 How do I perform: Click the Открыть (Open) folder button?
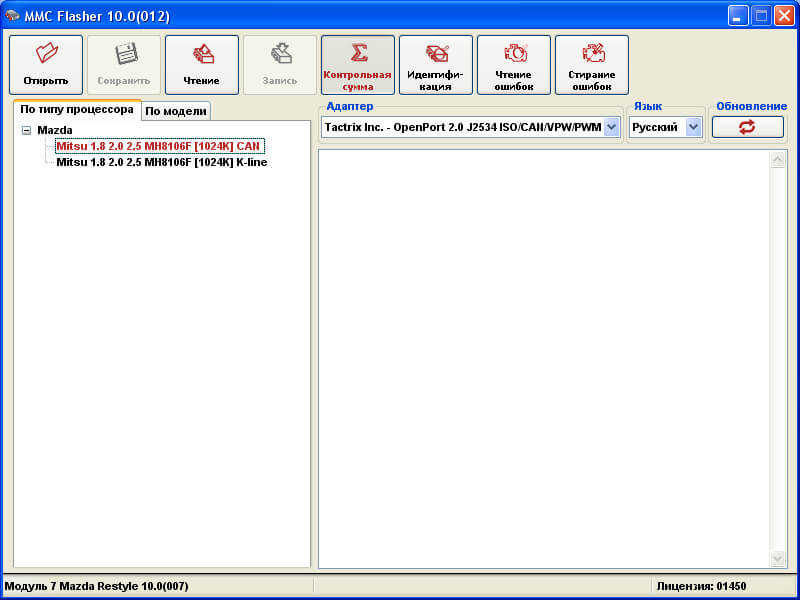tap(46, 65)
